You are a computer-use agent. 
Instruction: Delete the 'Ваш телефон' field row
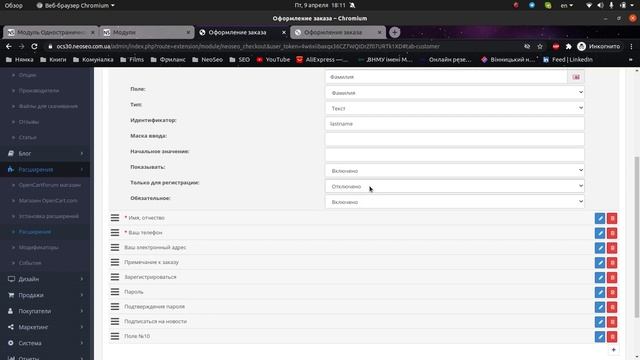pos(612,233)
